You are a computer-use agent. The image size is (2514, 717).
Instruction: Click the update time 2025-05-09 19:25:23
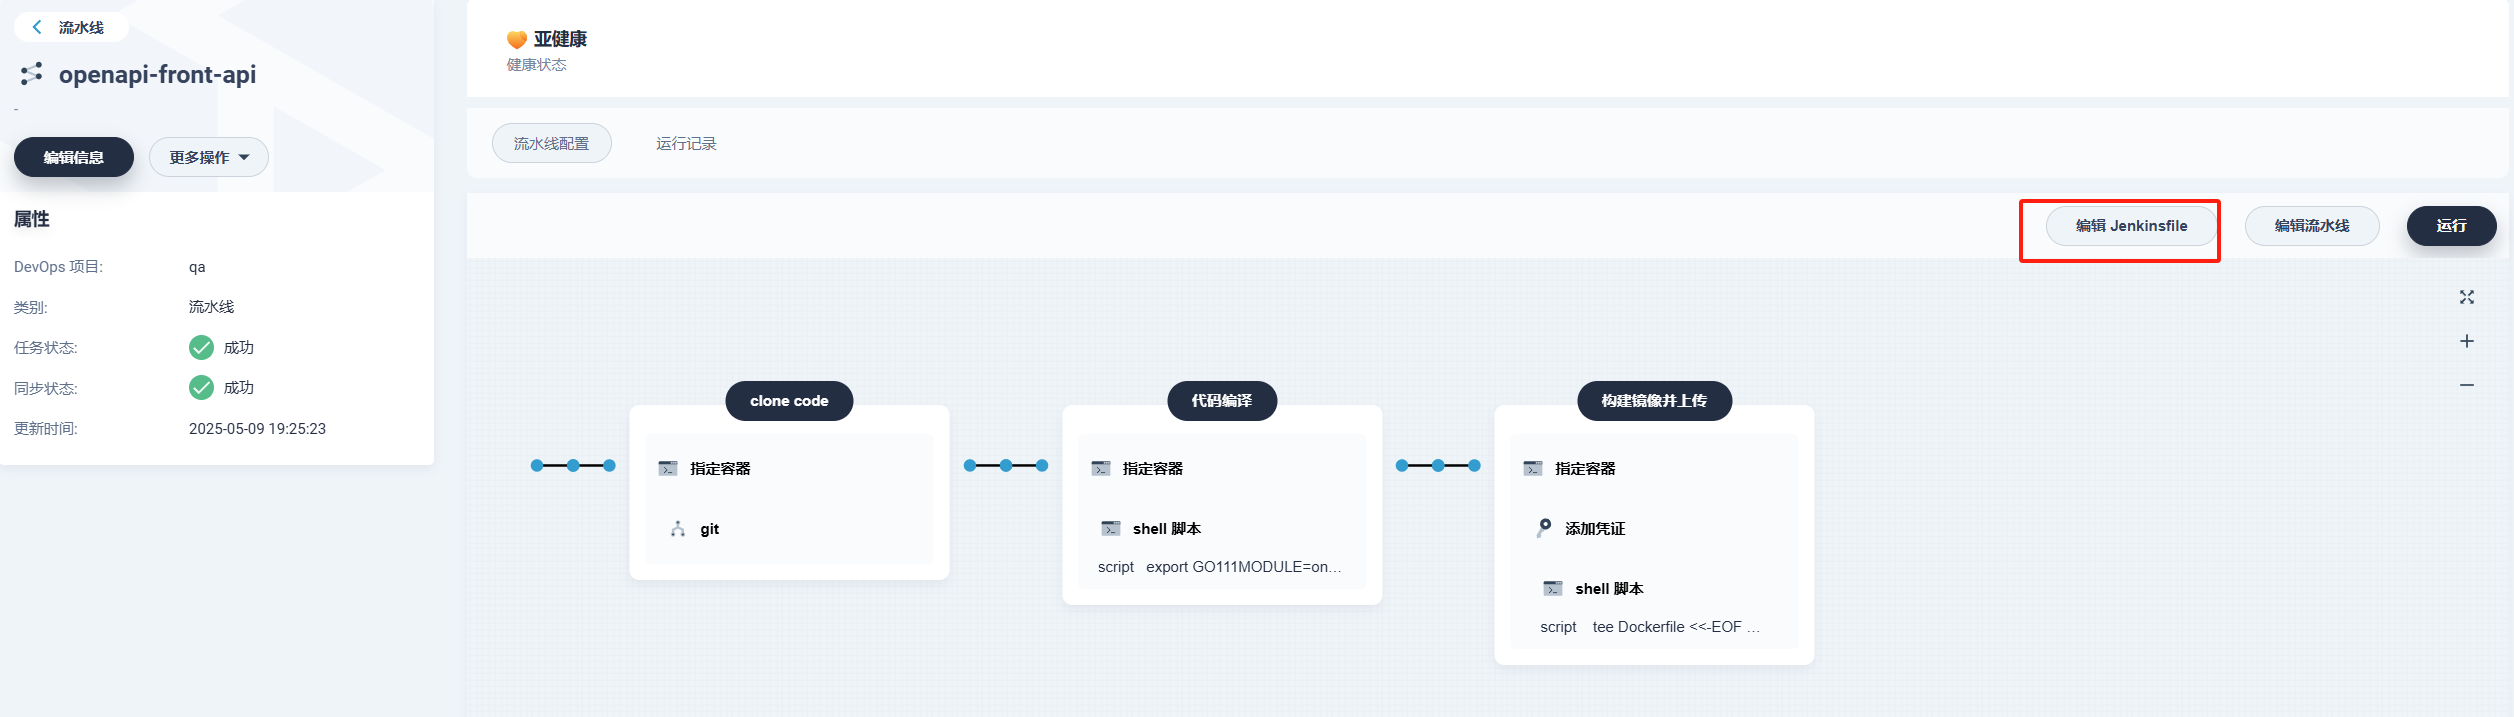pos(257,428)
